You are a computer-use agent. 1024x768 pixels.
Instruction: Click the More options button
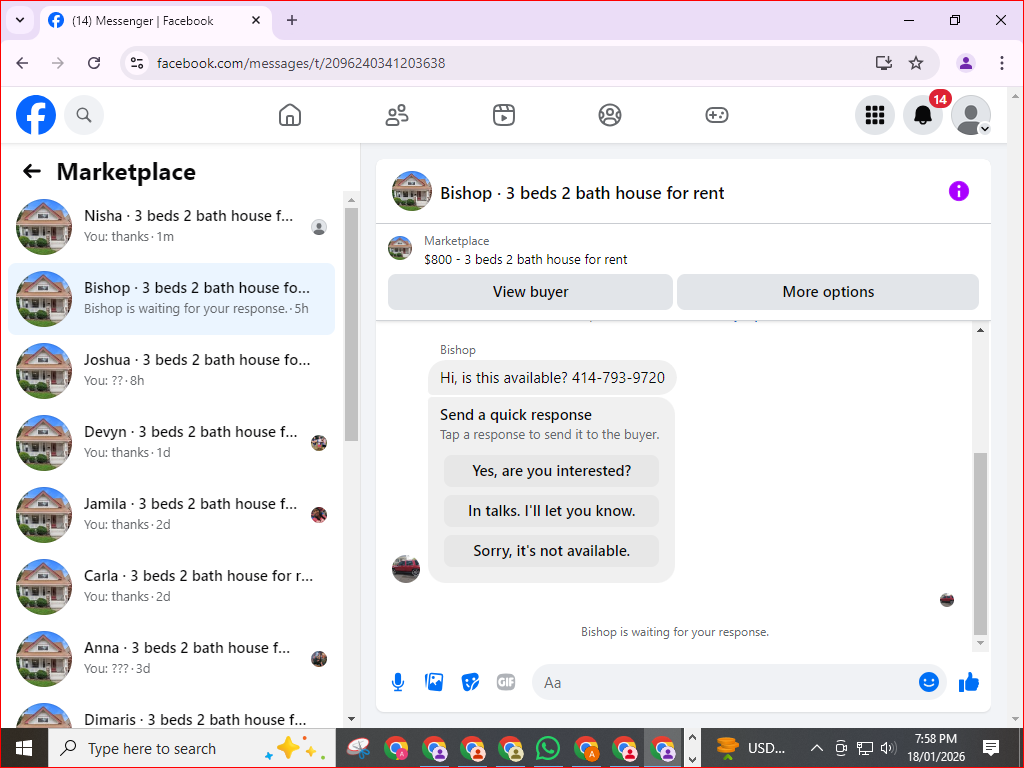tap(828, 292)
